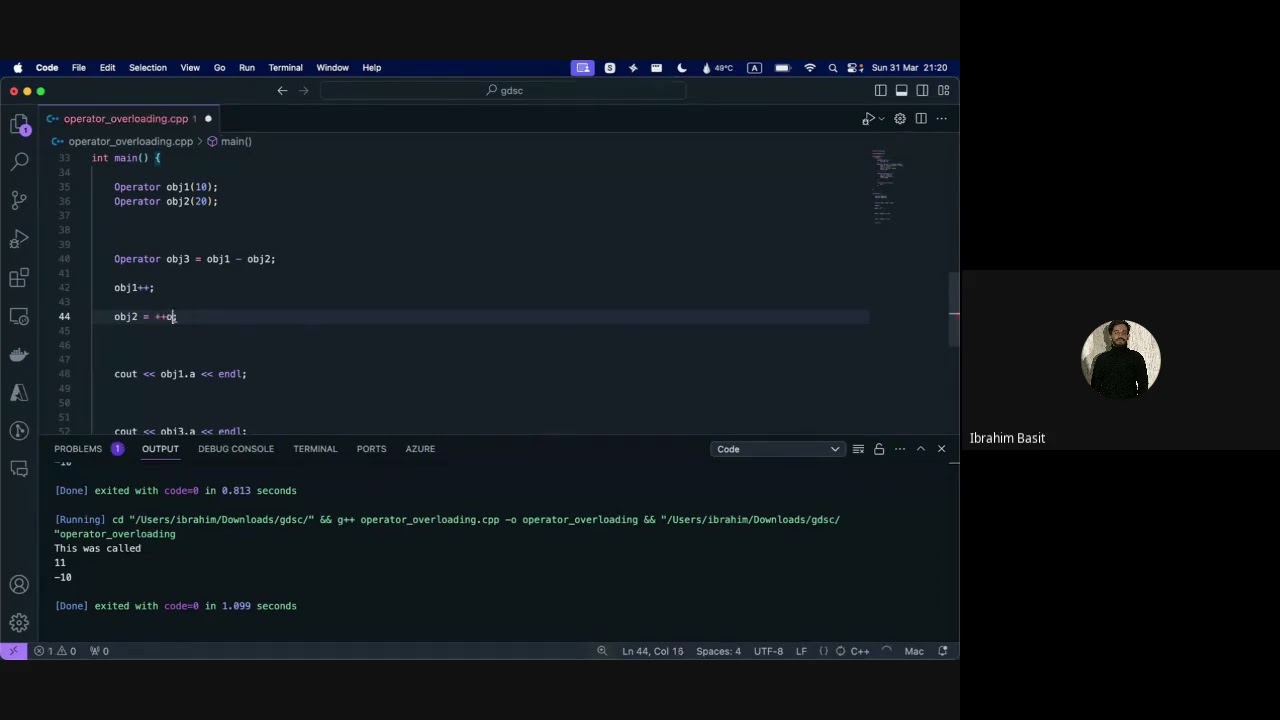Click the remote window status bar button
Screen dimensions: 1280x720
13,651
